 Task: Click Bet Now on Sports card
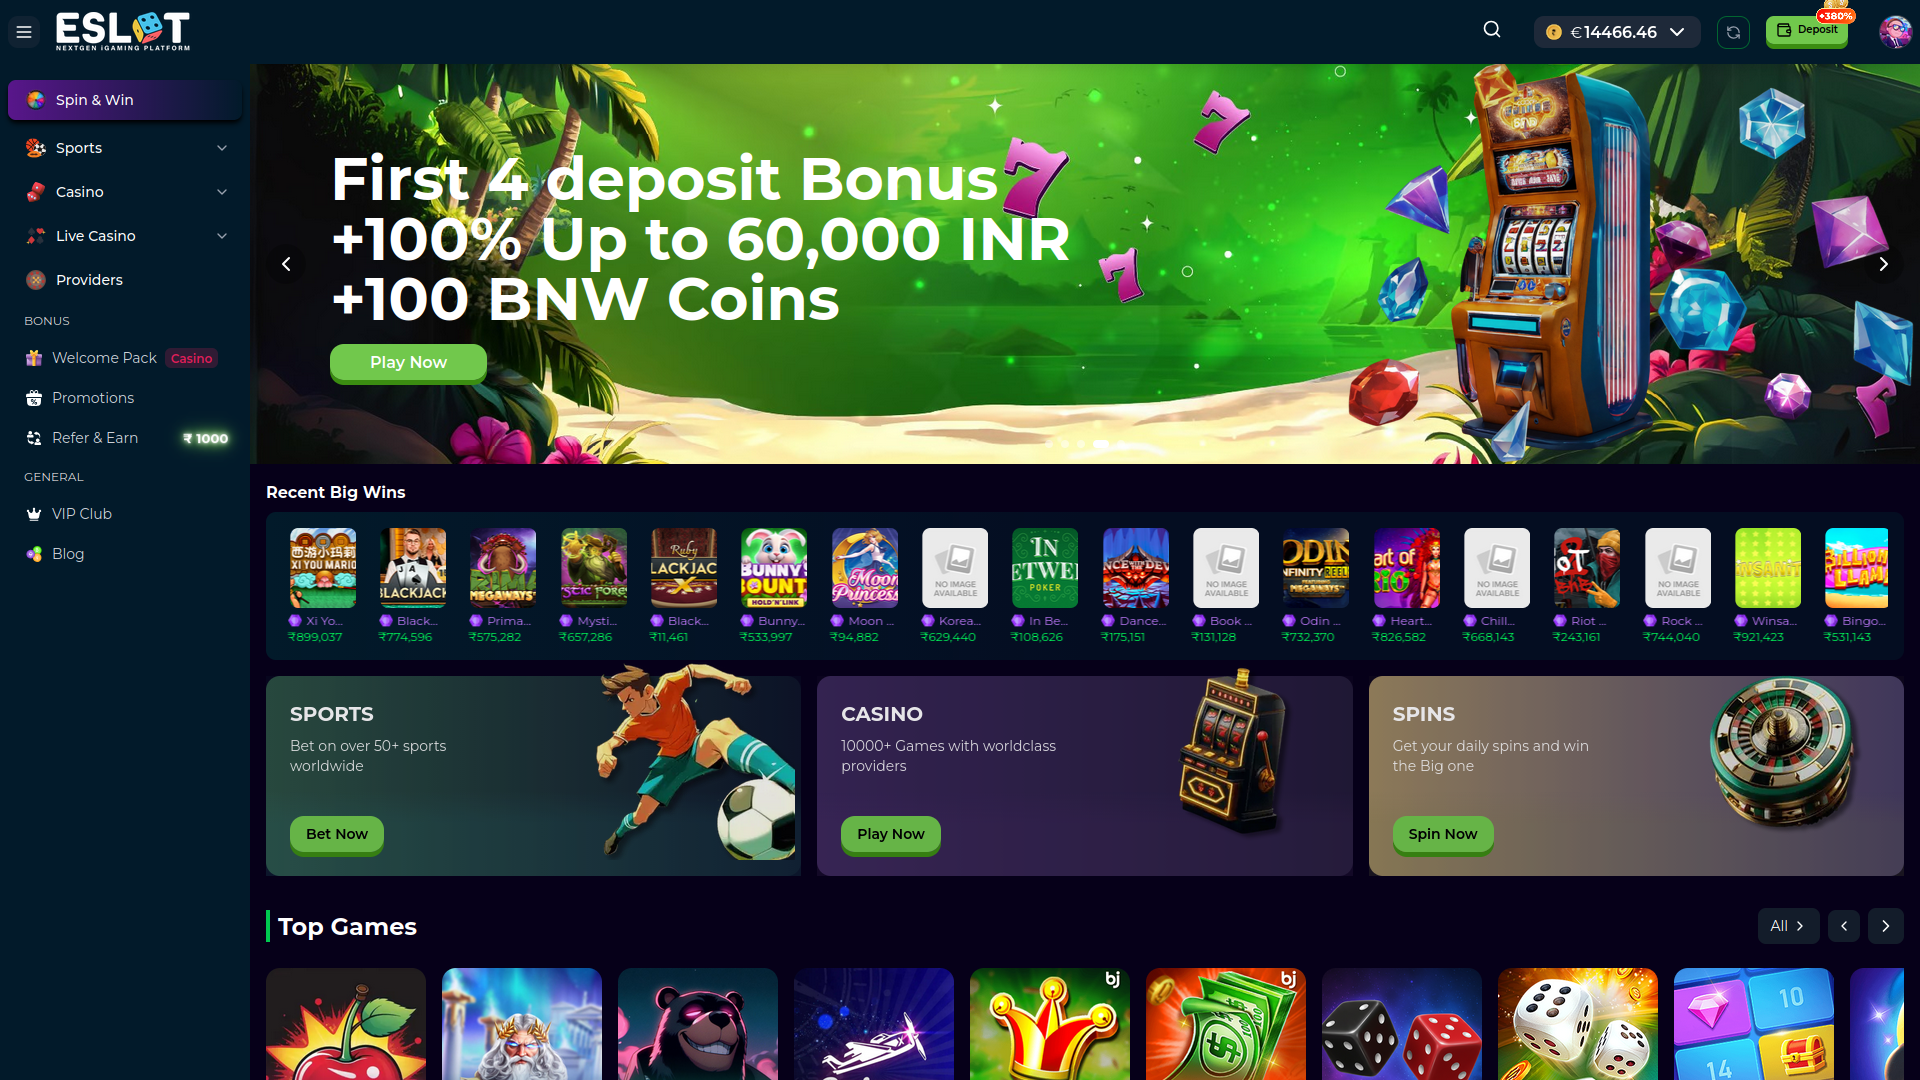coord(337,834)
